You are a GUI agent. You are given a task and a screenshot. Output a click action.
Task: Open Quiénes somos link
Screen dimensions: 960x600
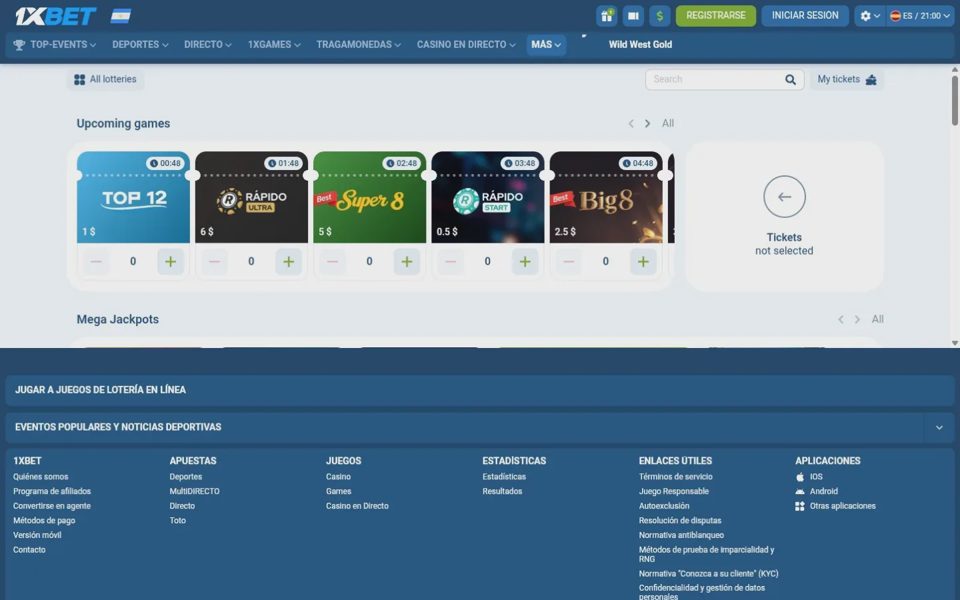pyautogui.click(x=40, y=477)
